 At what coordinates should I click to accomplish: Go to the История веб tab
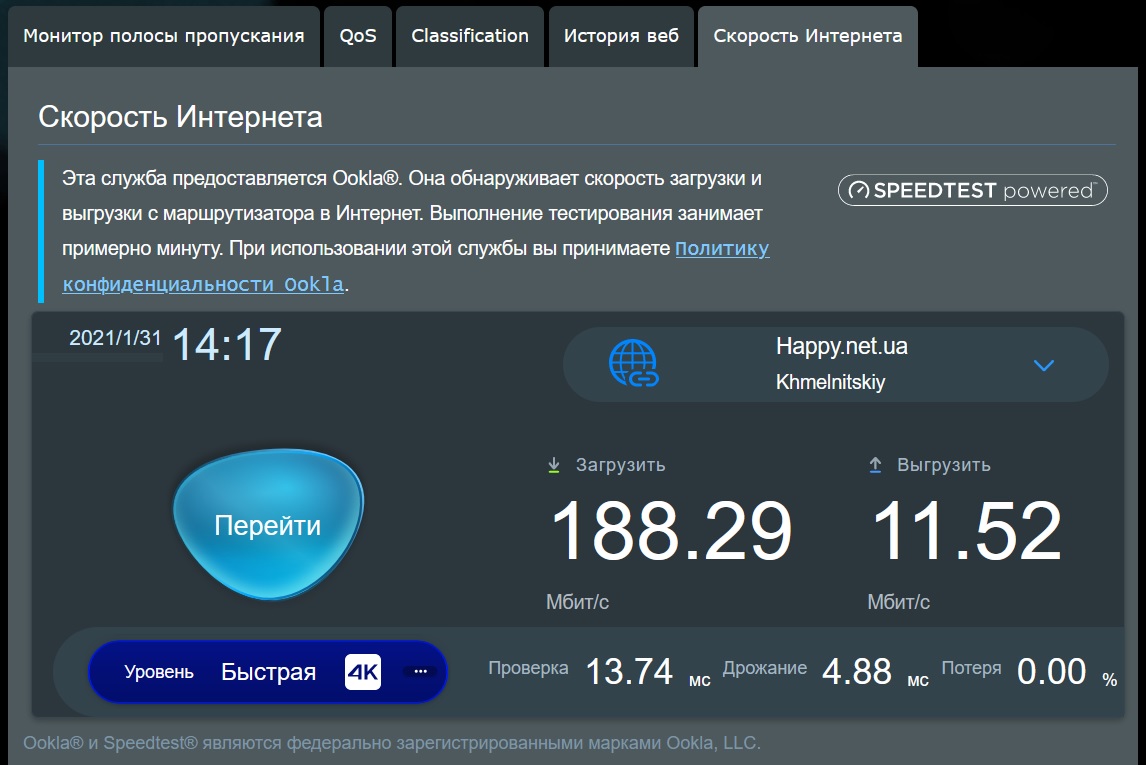[x=621, y=36]
